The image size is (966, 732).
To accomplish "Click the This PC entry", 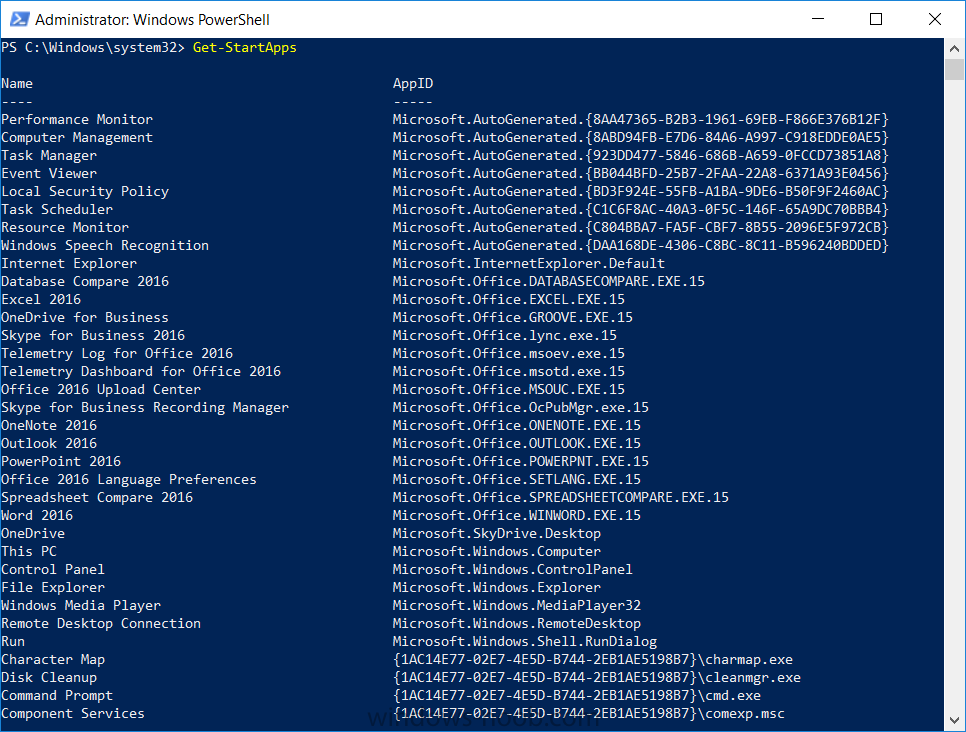I will click(x=29, y=551).
